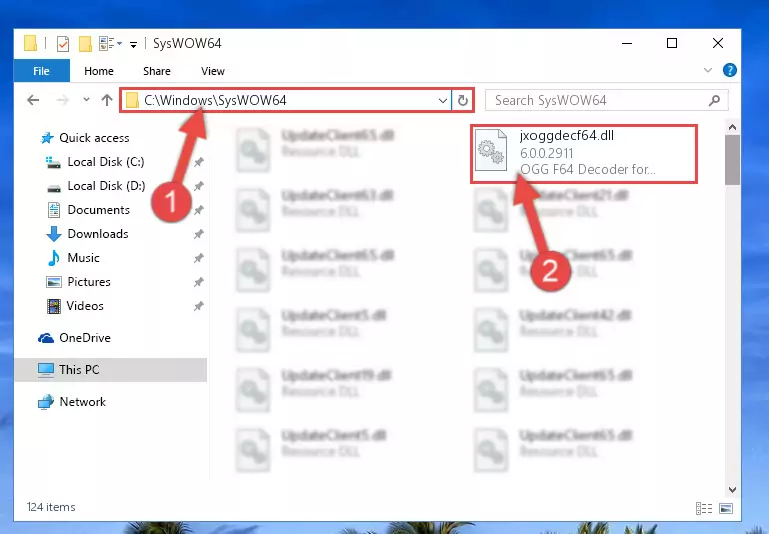Switch to the Share ribbon tab
The height and width of the screenshot is (534, 769).
click(x=157, y=71)
